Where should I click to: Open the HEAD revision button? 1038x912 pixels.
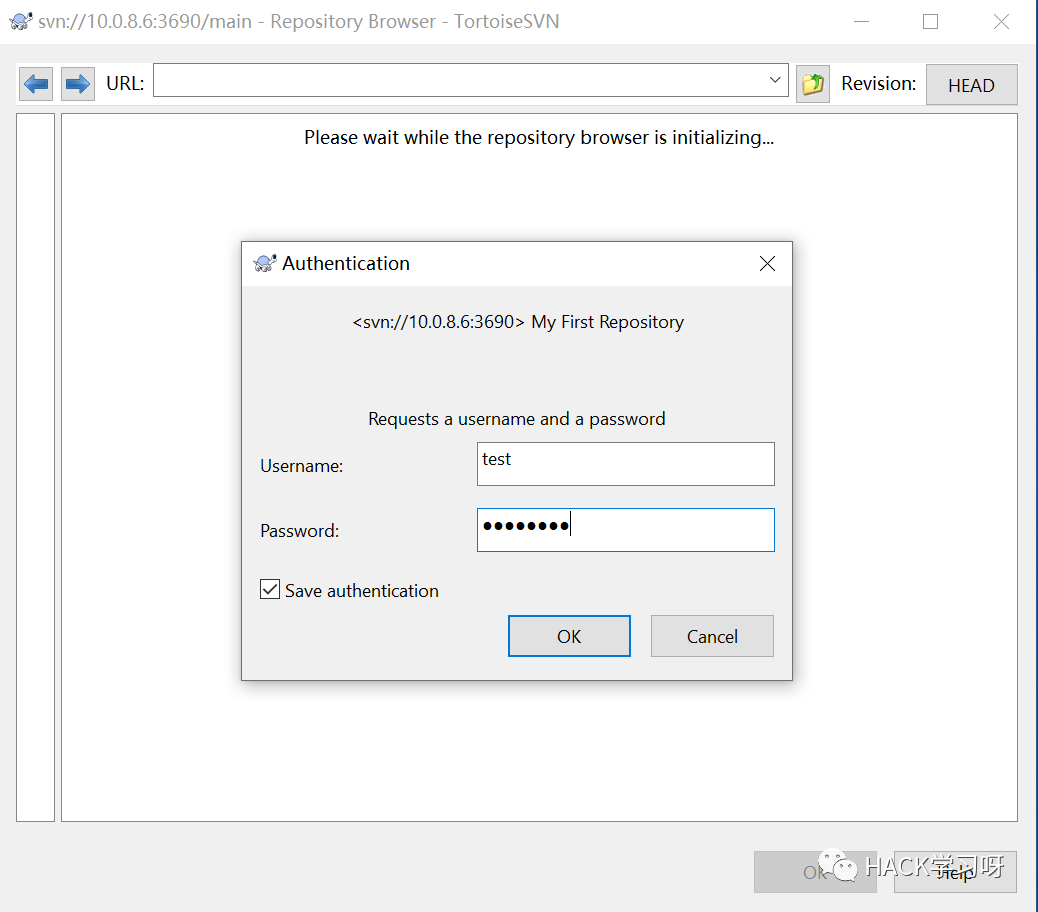tap(971, 85)
